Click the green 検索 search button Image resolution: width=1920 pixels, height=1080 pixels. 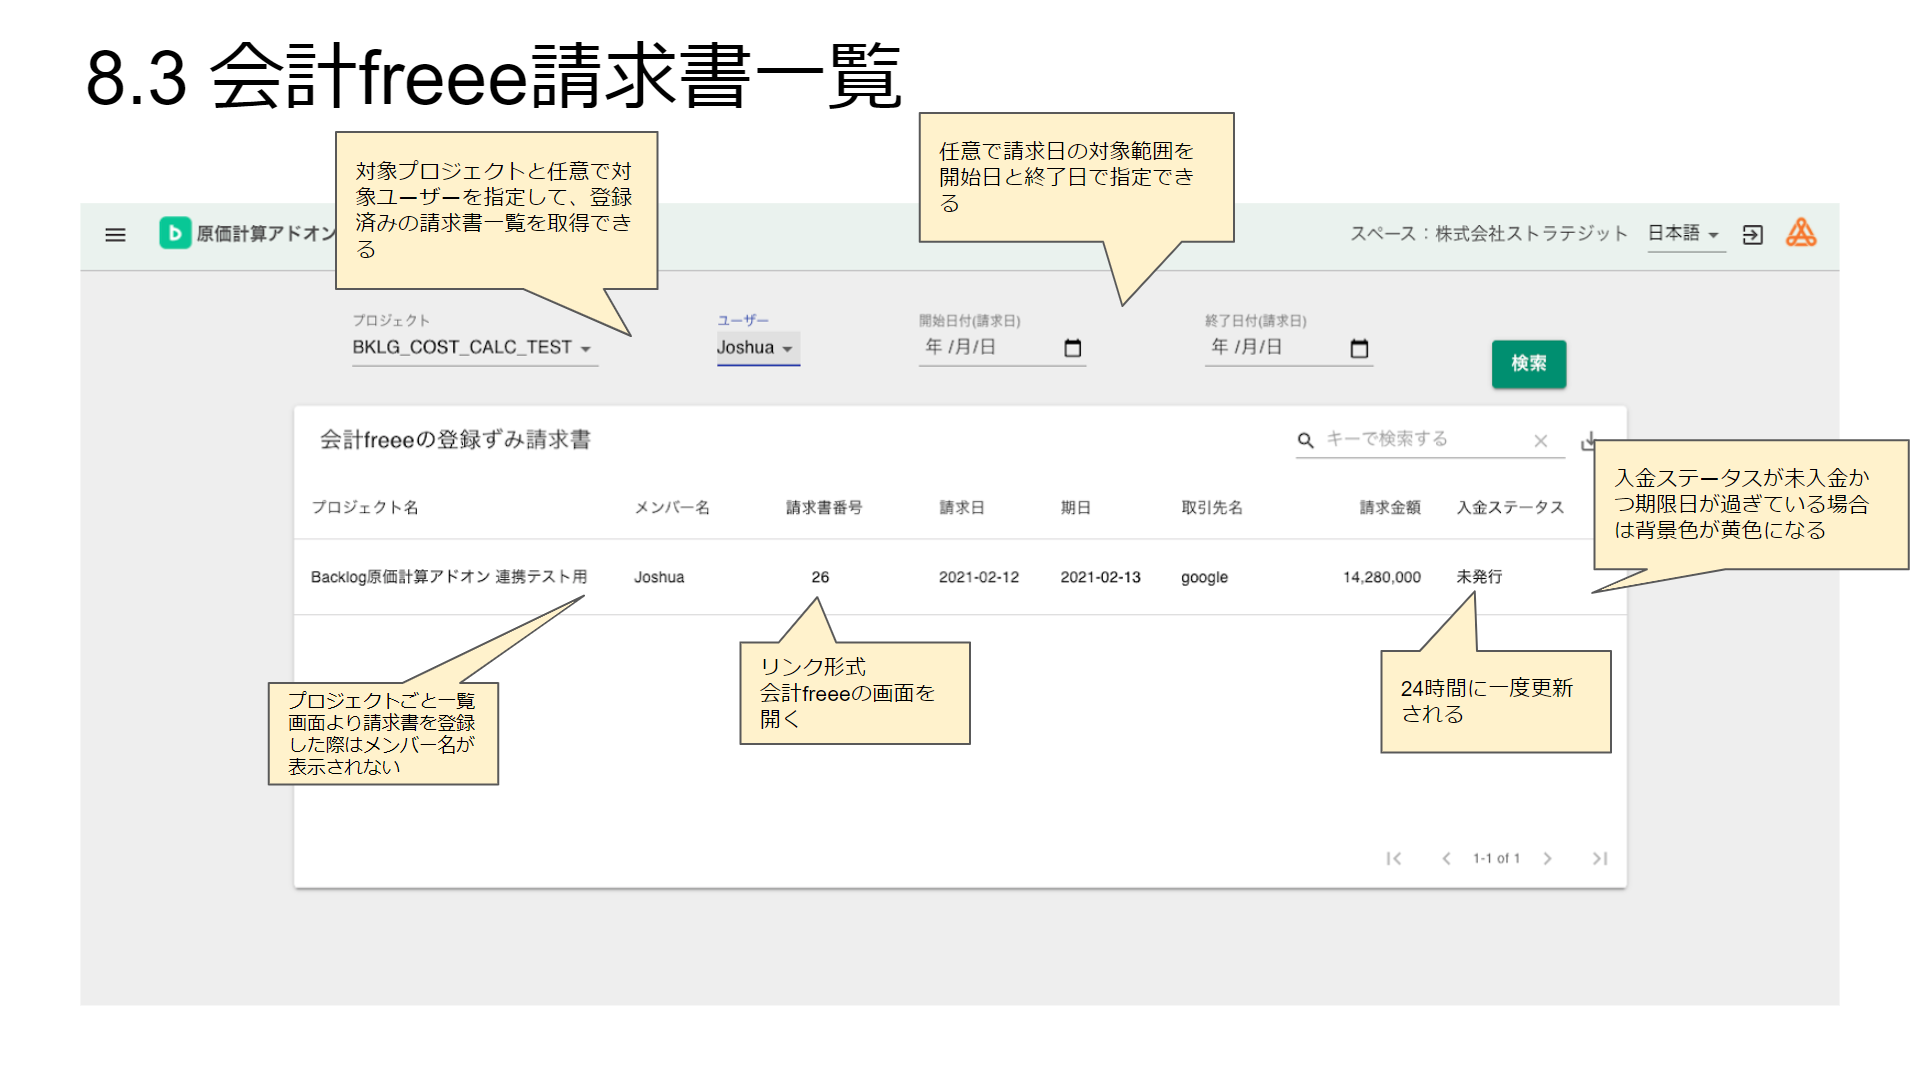point(1529,364)
